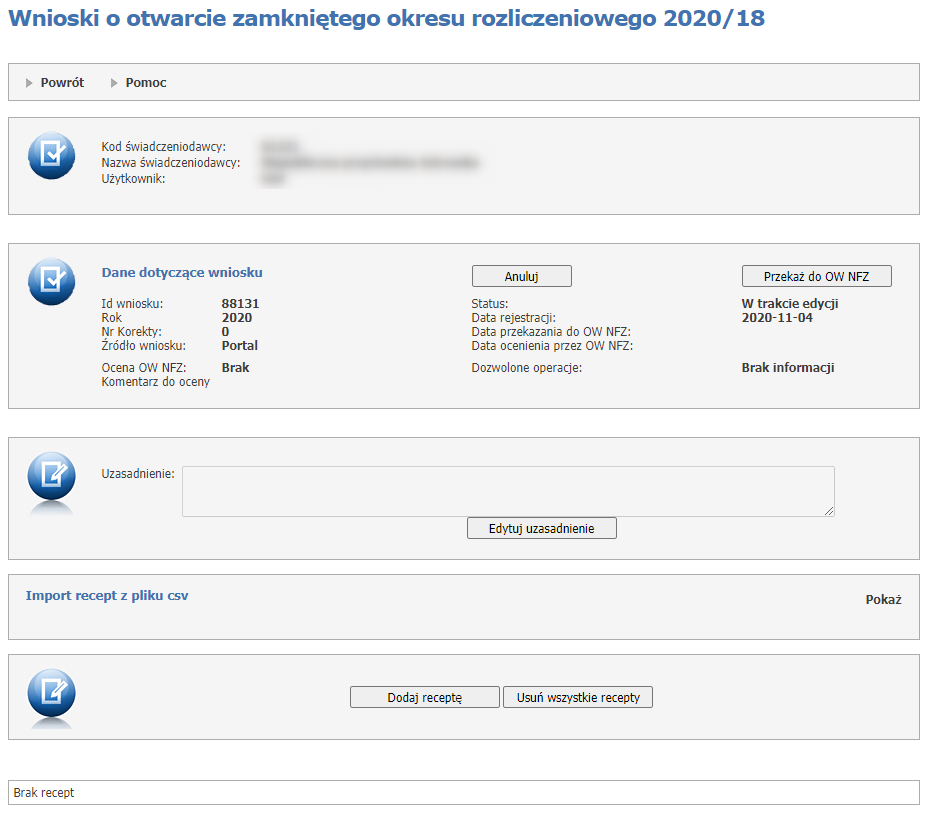Viewport: 927px width, 813px height.
Task: Focus the Uzasadnienie text area
Action: point(507,491)
